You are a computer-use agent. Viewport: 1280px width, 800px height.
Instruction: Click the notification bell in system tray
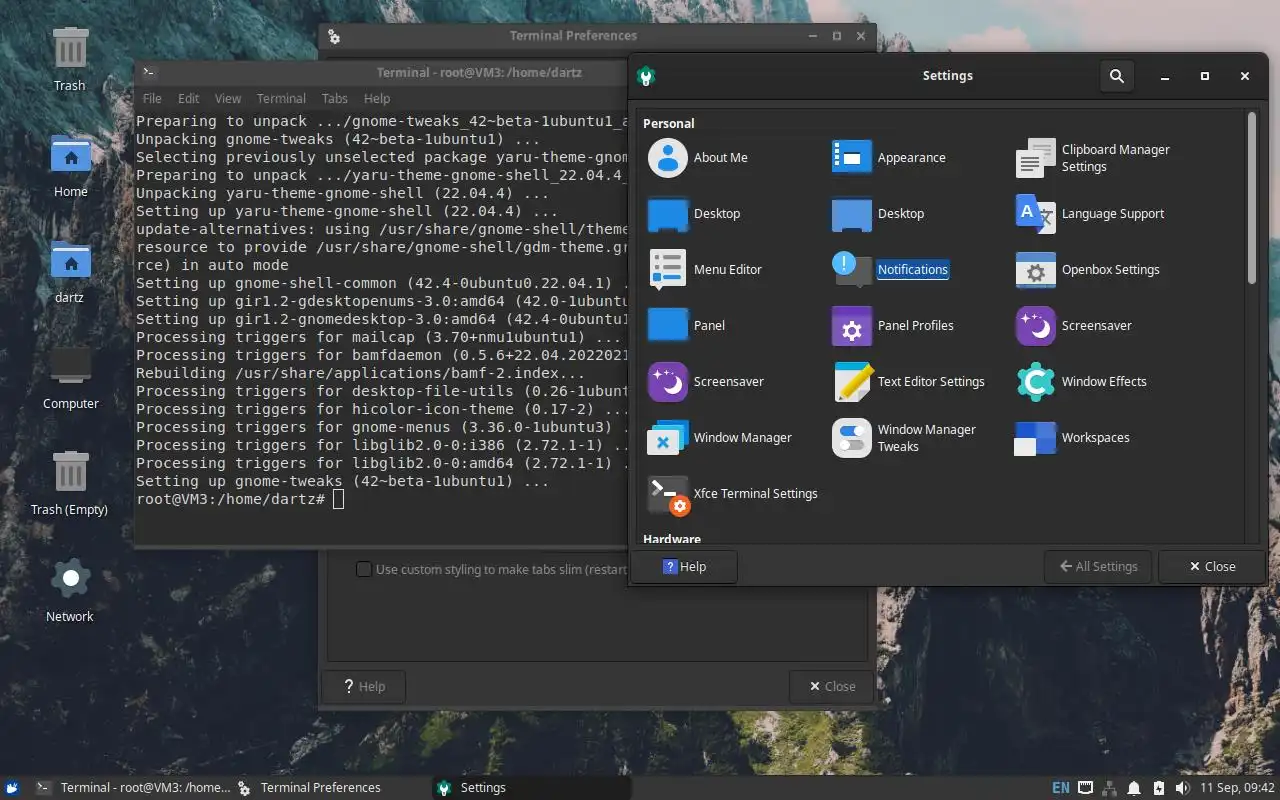pyautogui.click(x=1135, y=788)
